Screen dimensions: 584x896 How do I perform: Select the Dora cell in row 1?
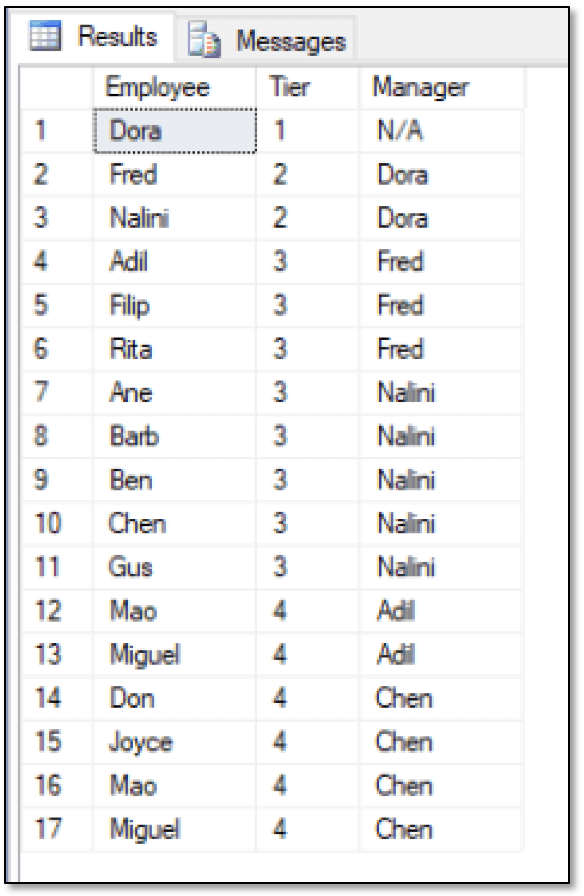point(175,131)
